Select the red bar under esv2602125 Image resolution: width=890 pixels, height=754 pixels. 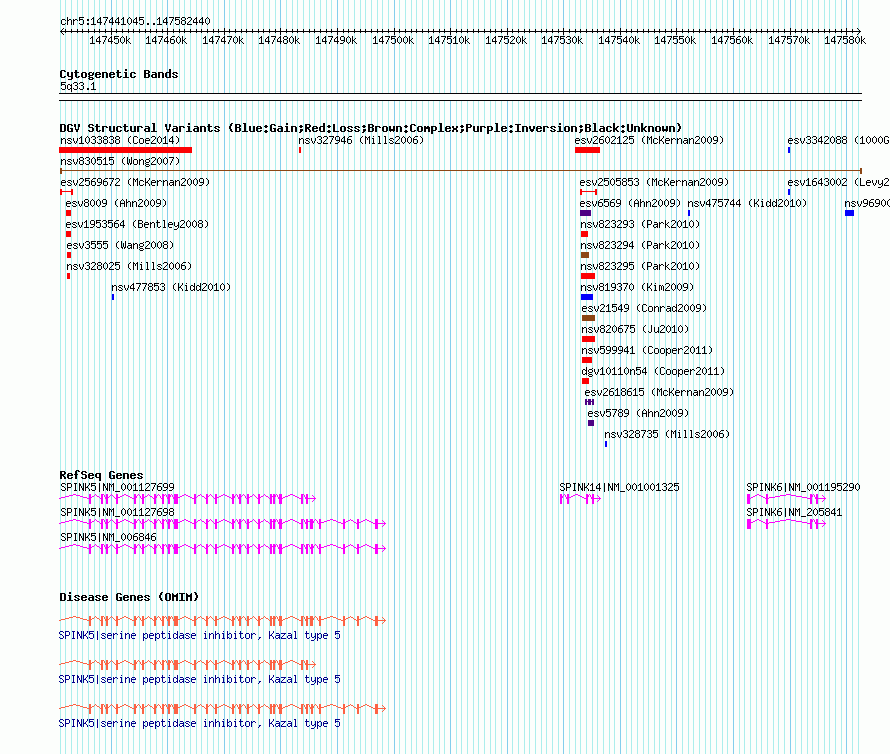[x=587, y=150]
